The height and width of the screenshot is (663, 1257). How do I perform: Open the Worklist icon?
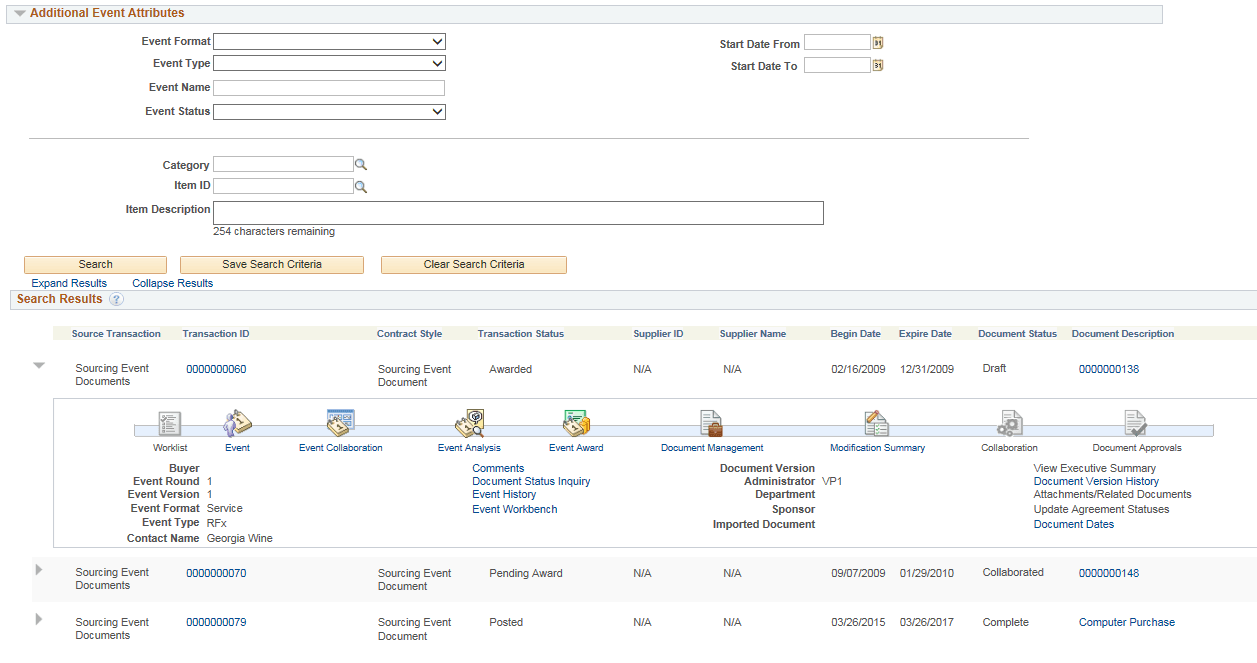click(169, 422)
